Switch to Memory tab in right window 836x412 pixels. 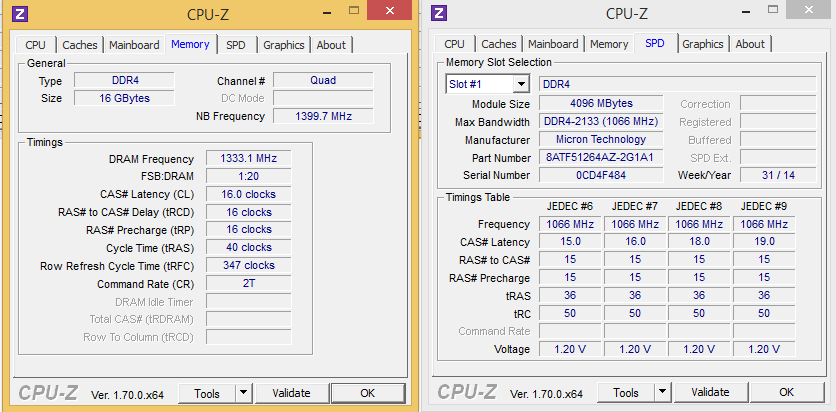609,44
